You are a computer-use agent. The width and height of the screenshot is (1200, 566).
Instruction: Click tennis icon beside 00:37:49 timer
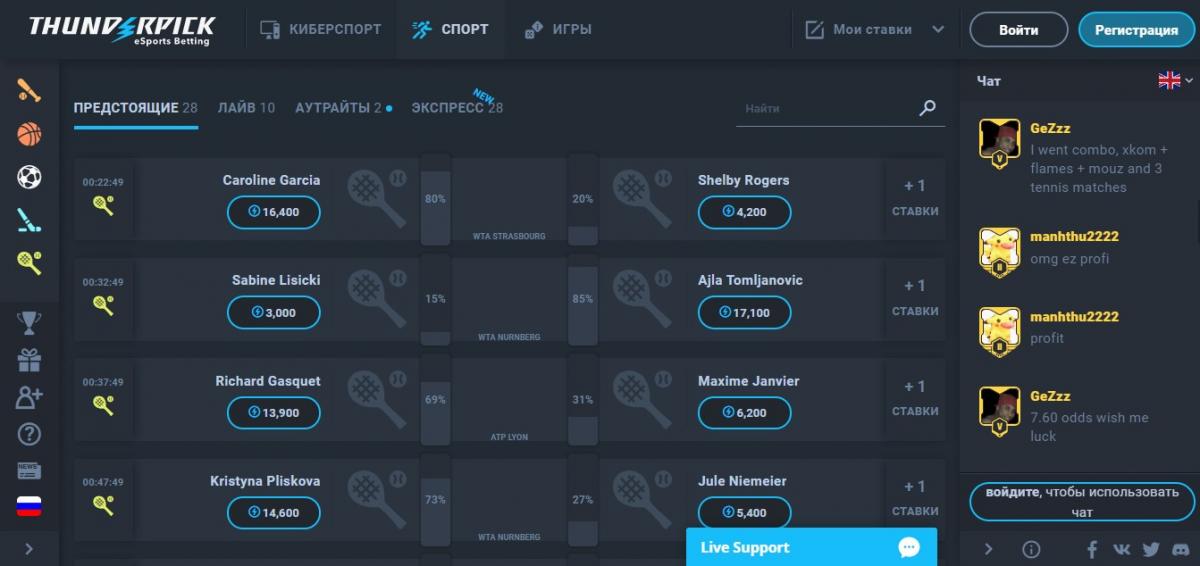[x=103, y=405]
